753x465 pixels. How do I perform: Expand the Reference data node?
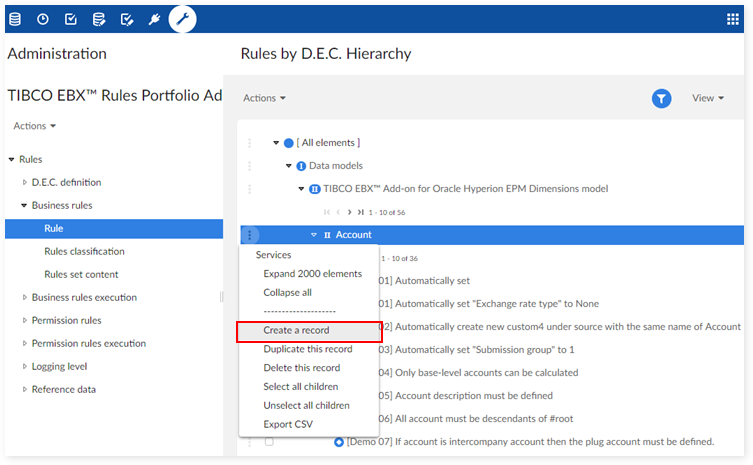pyautogui.click(x=24, y=390)
